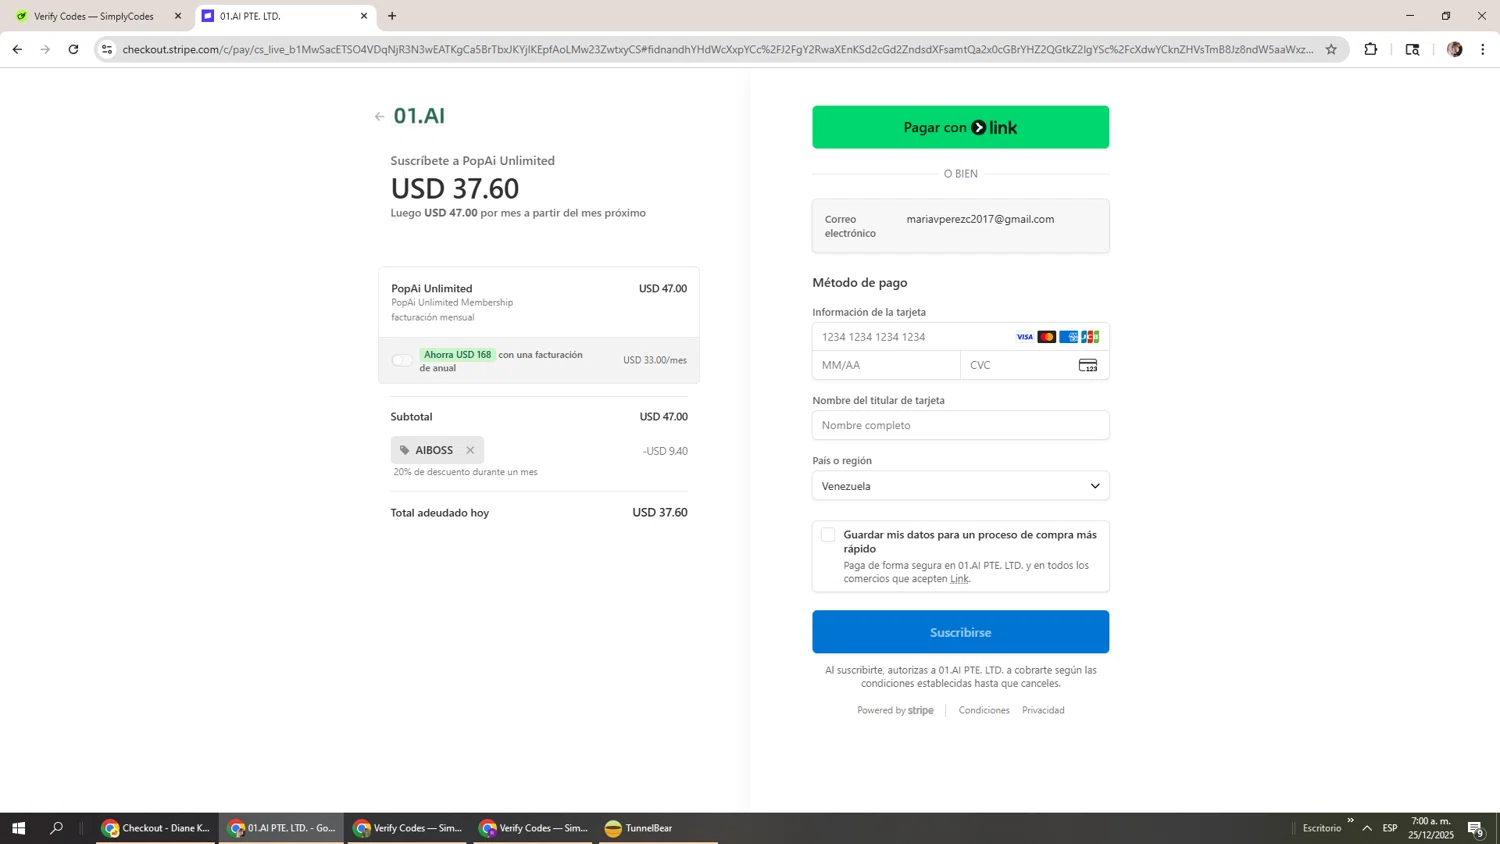This screenshot has width=1500, height=844.
Task: Click the American Express logo
Action: click(1069, 337)
